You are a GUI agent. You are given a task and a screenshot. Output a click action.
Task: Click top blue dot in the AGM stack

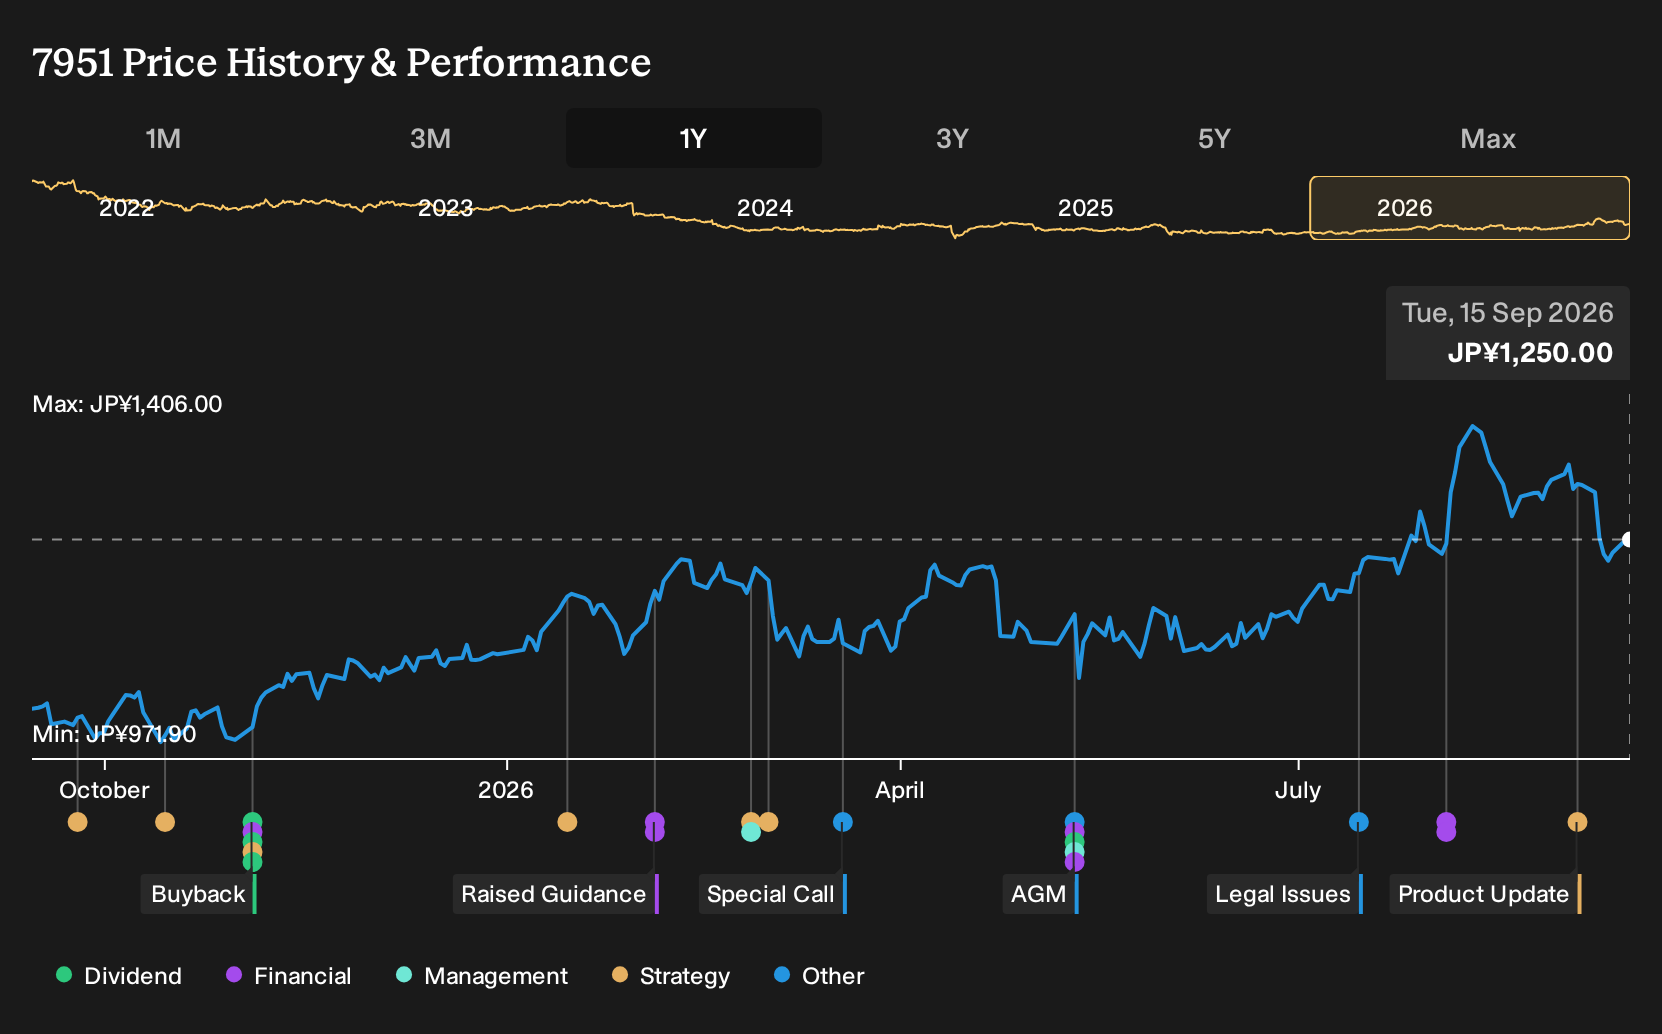tap(1074, 822)
